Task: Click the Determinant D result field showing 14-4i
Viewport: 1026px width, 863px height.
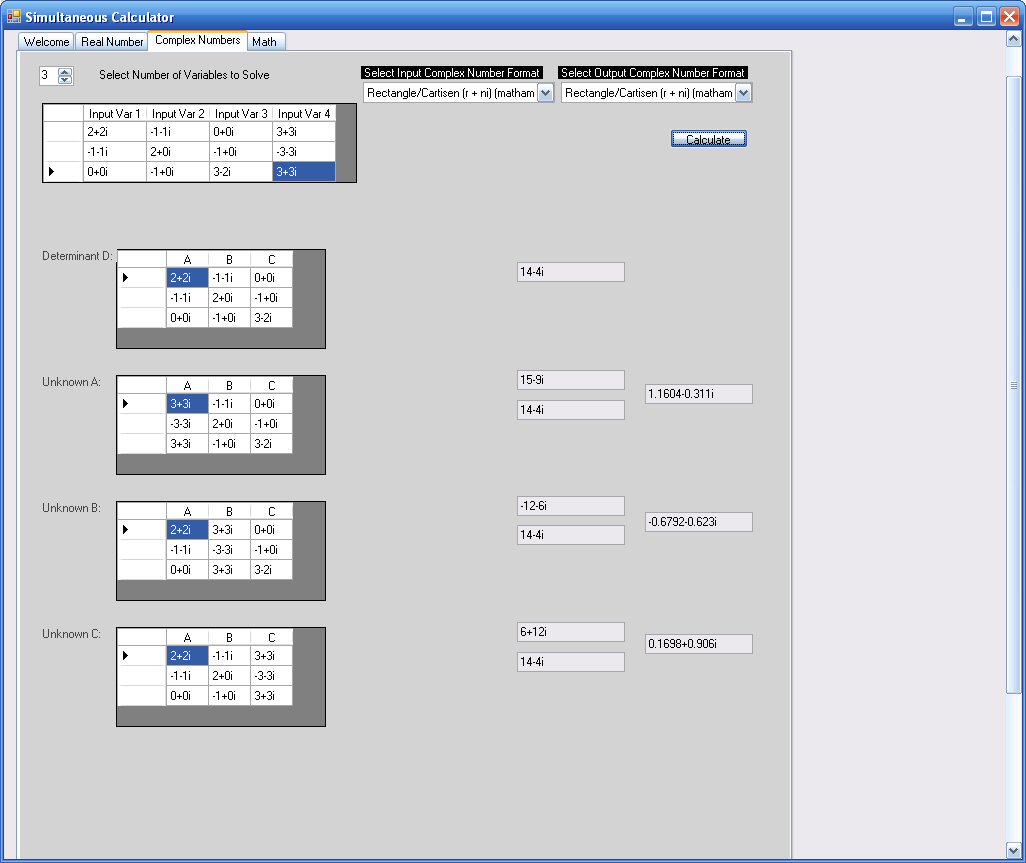Action: 570,272
